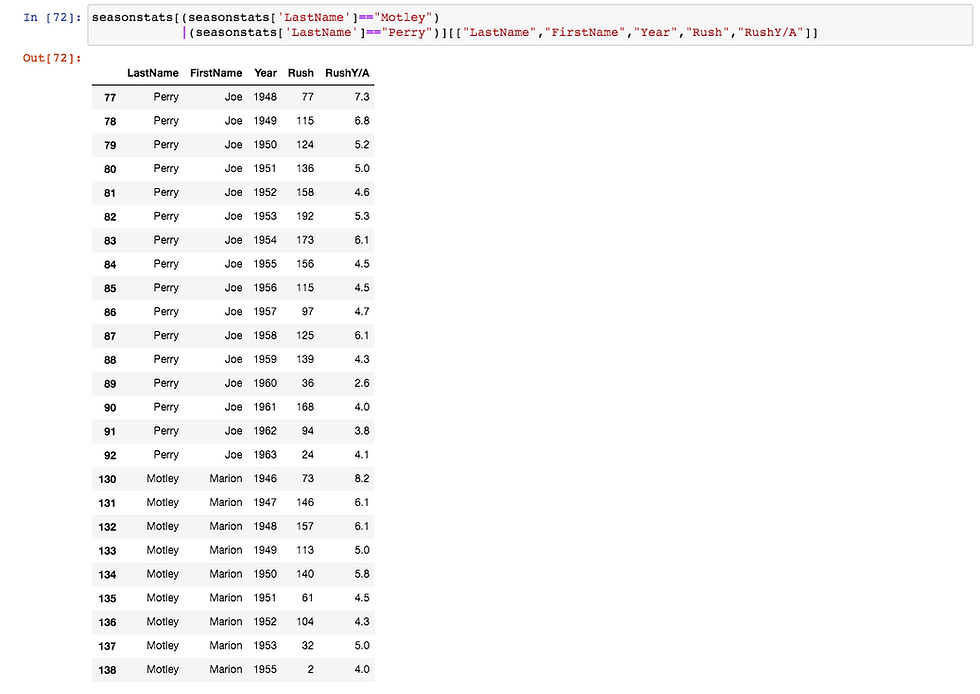Click Rush value 124
Viewport: 980px width, 694px height.
(305, 144)
